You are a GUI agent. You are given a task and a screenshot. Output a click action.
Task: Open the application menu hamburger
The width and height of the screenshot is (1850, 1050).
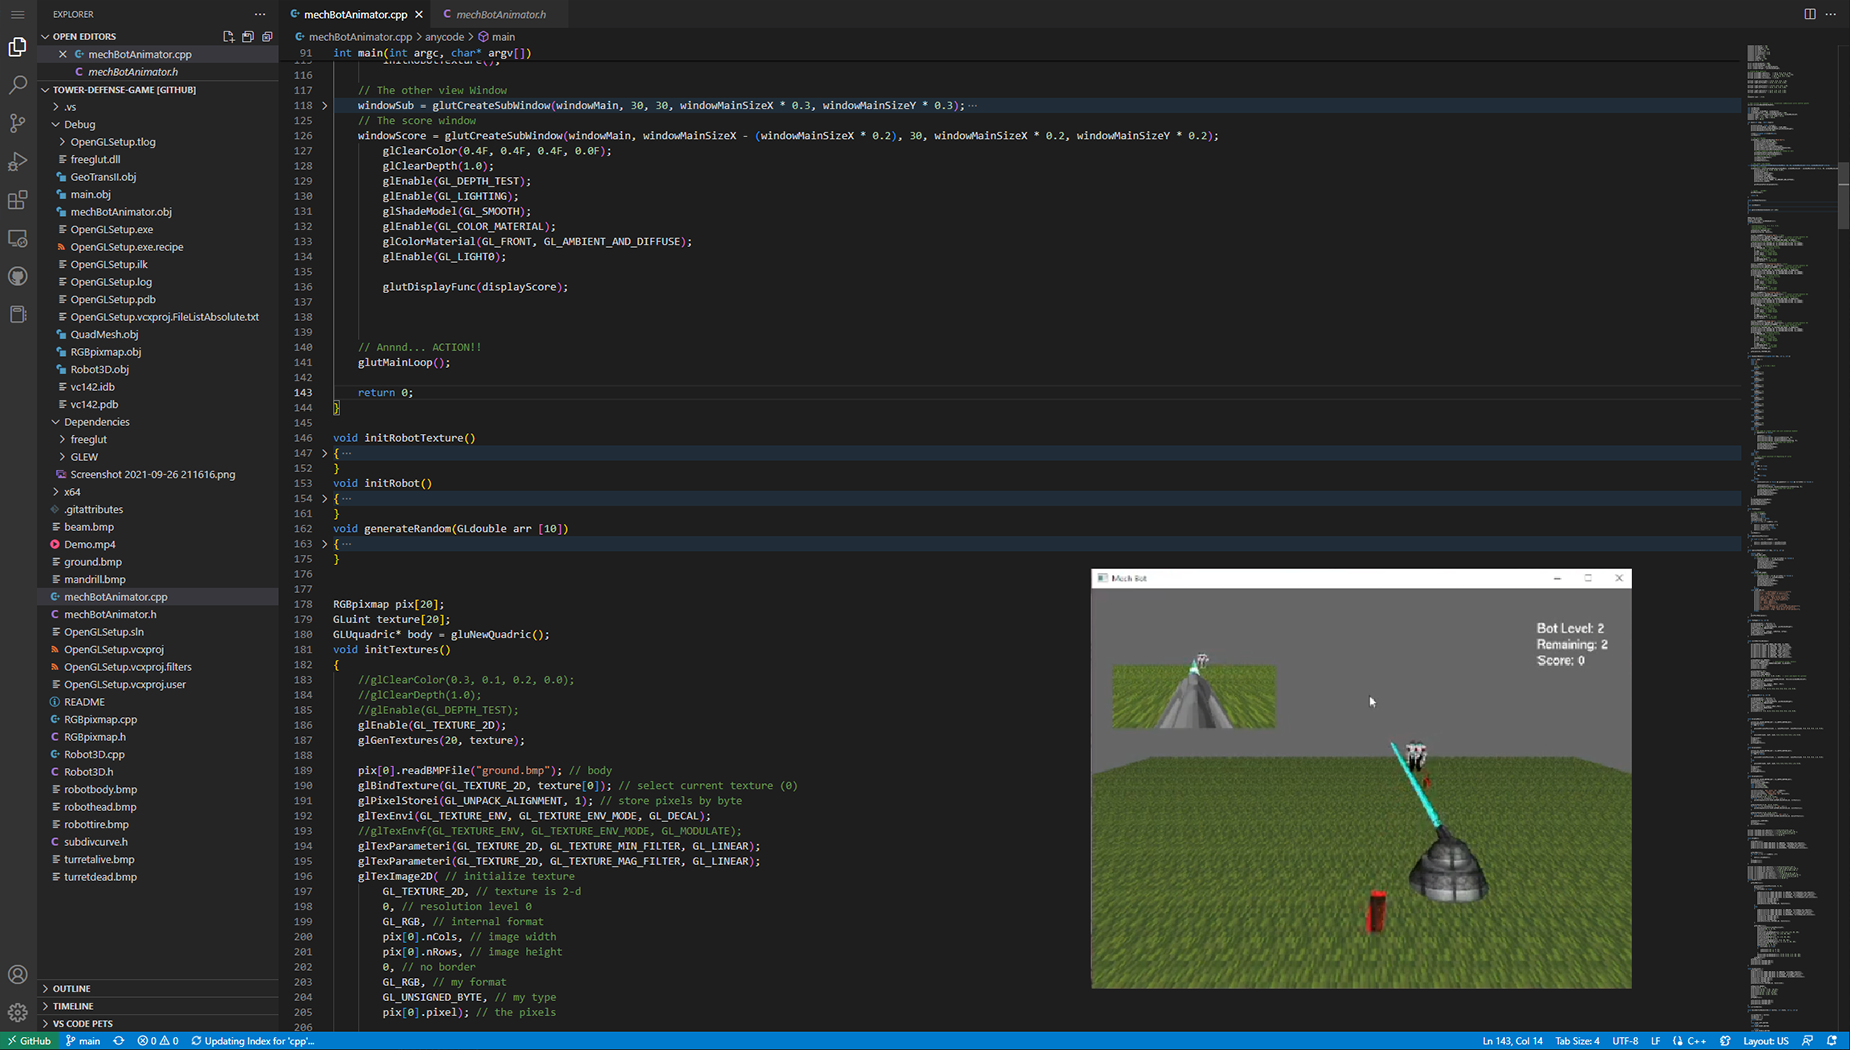(x=18, y=14)
